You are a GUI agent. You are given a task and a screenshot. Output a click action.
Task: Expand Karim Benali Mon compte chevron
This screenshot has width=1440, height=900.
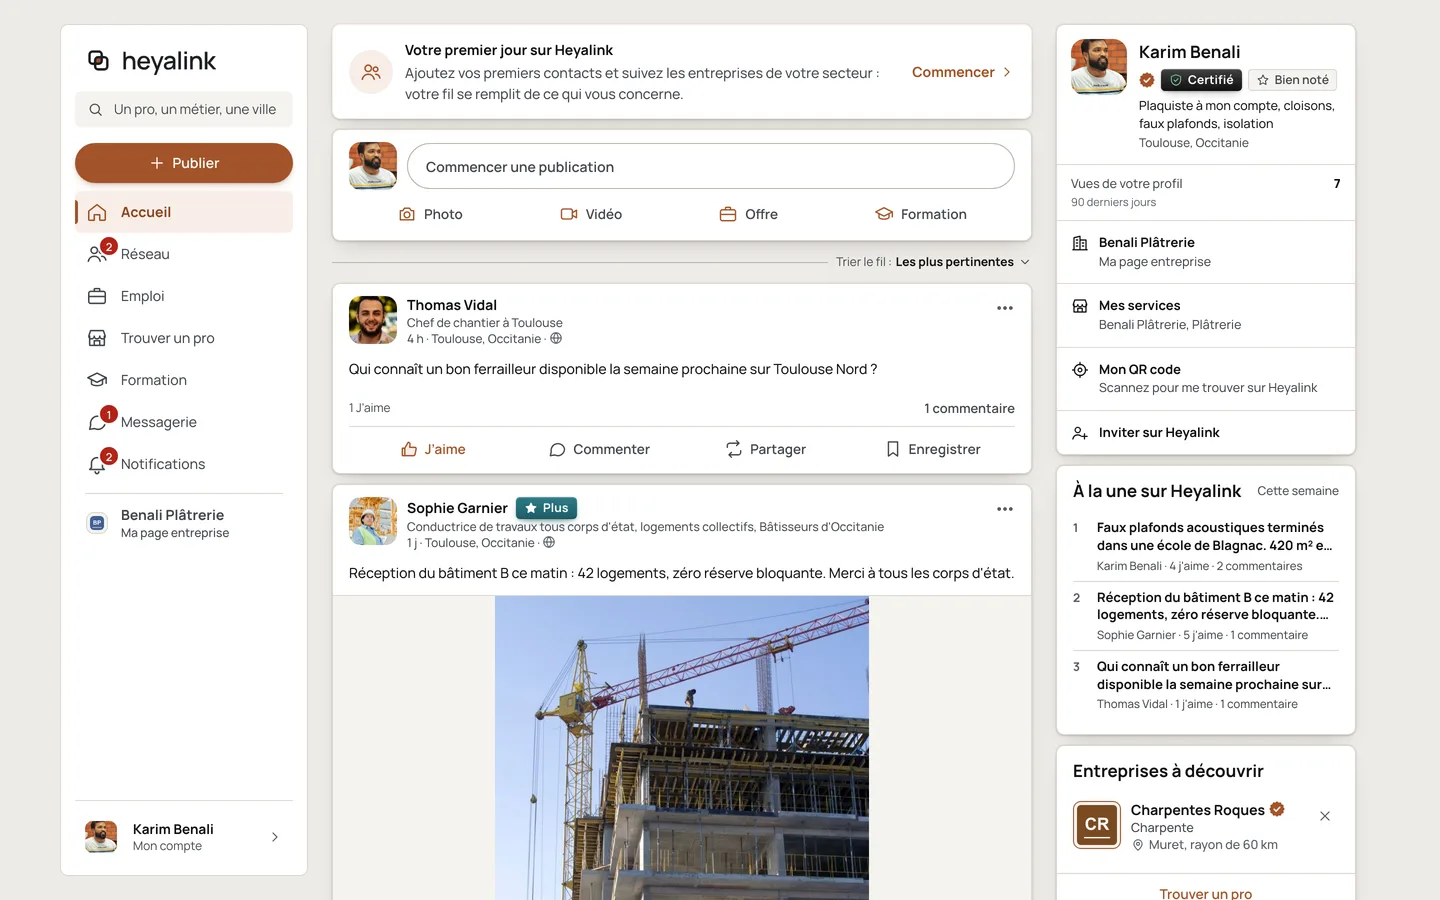(275, 837)
